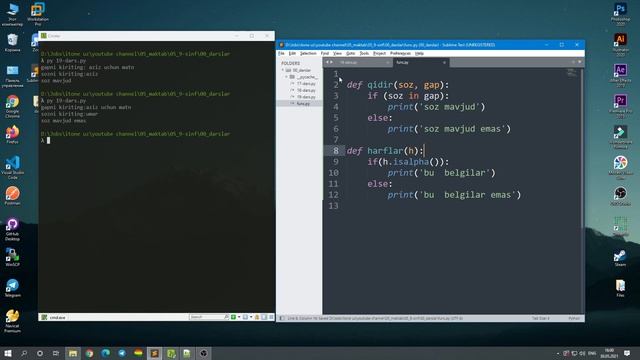Screen dimensions: 640x360
Task: Open the Steam desktop shortcut
Action: (620, 259)
